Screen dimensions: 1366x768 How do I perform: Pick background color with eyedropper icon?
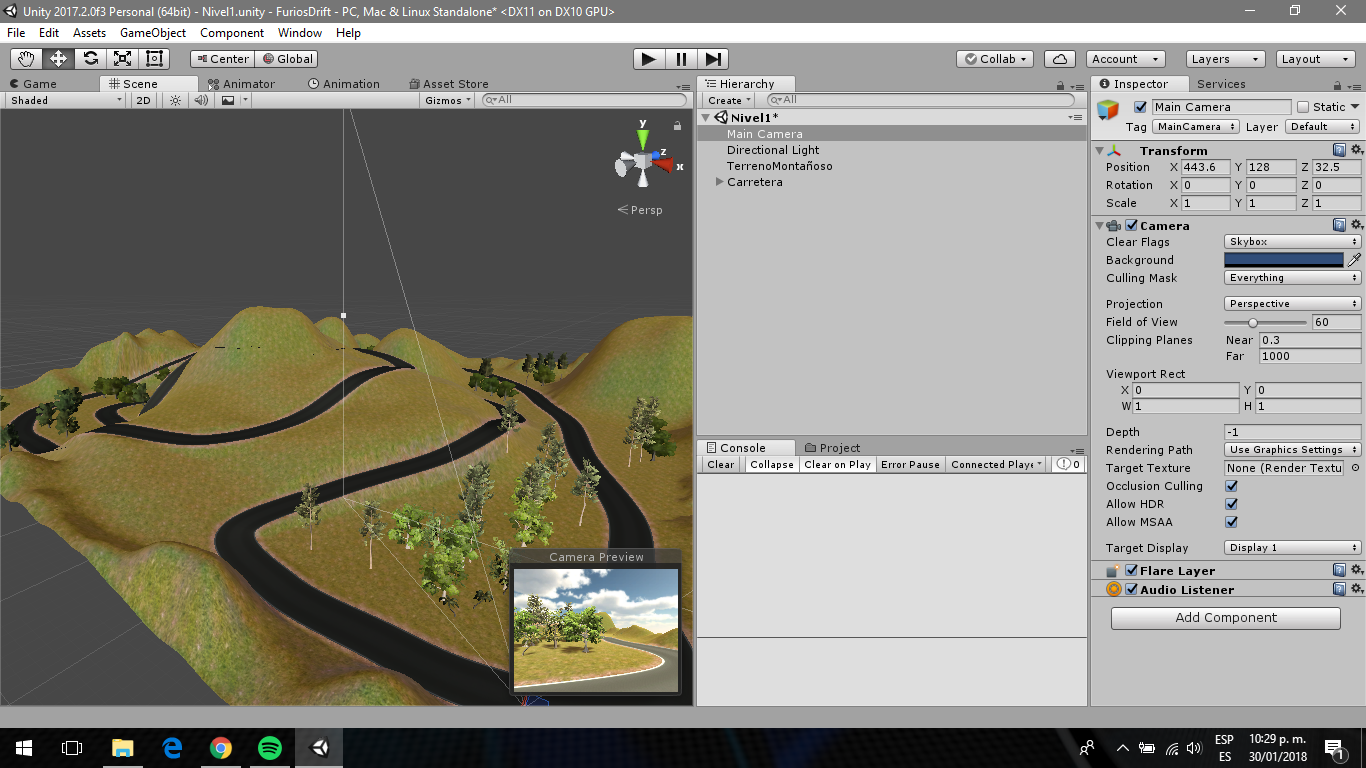click(1353, 260)
